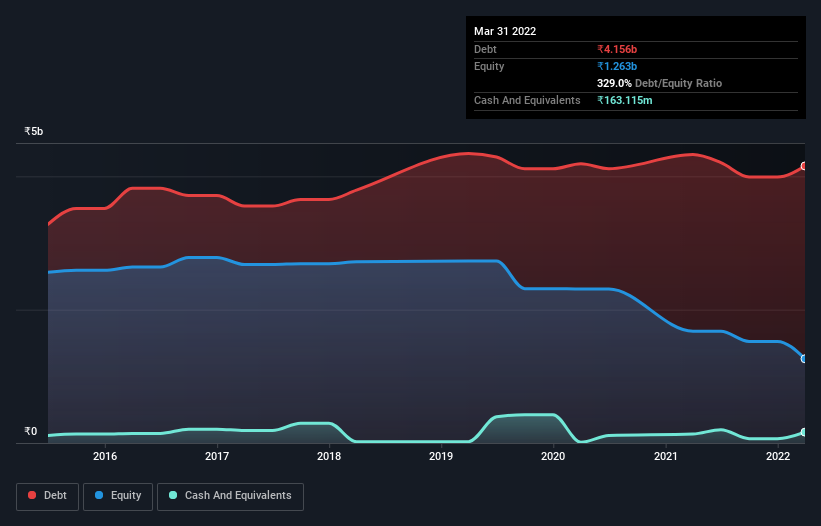Click the 2021 x-axis label
The width and height of the screenshot is (821, 526).
coord(665,456)
